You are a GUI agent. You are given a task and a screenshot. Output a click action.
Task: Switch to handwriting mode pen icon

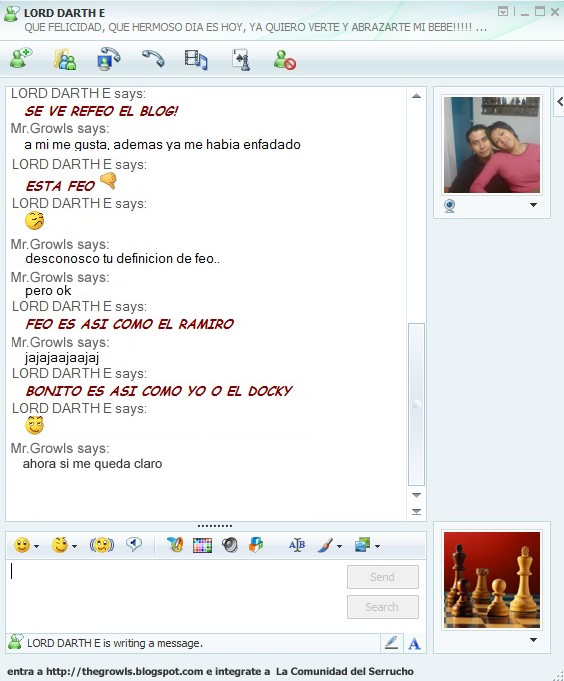click(391, 643)
